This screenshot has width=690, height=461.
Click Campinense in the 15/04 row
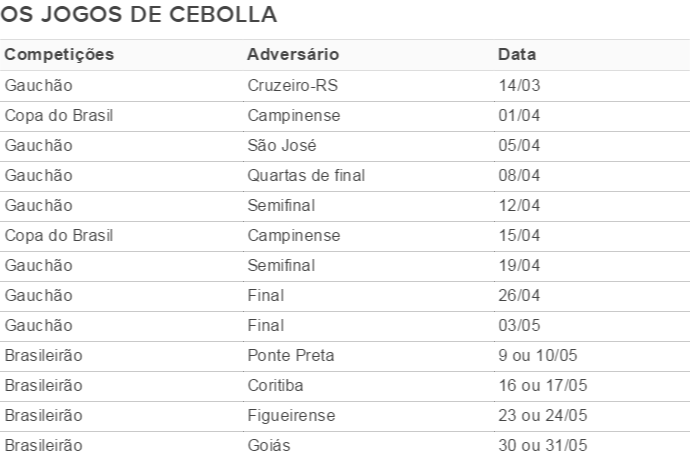coord(294,235)
